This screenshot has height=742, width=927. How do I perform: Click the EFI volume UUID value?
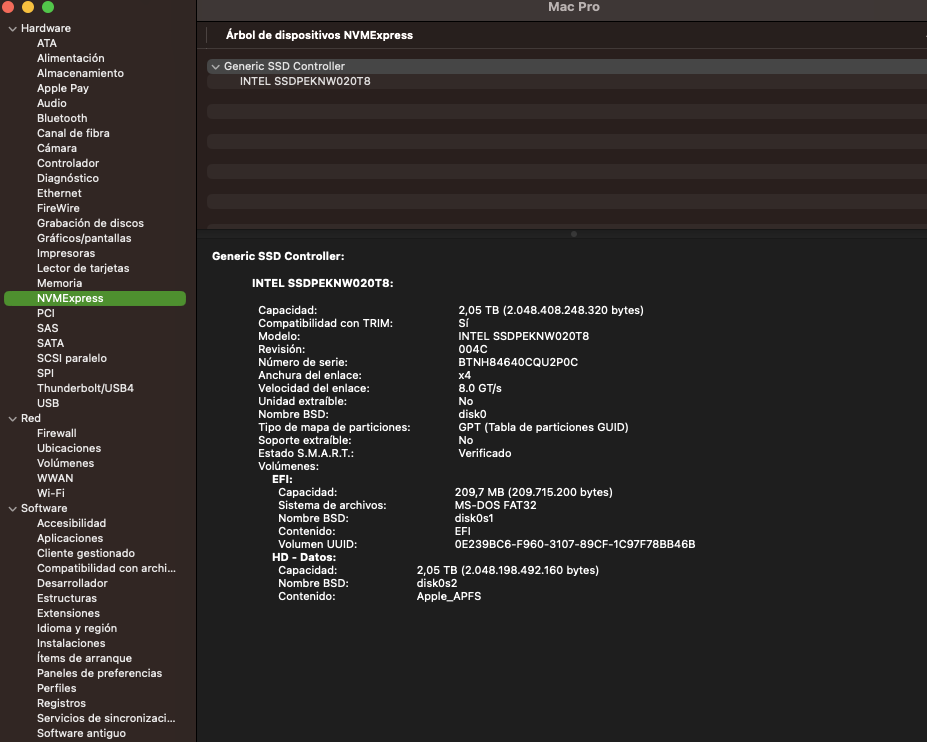click(x=575, y=545)
